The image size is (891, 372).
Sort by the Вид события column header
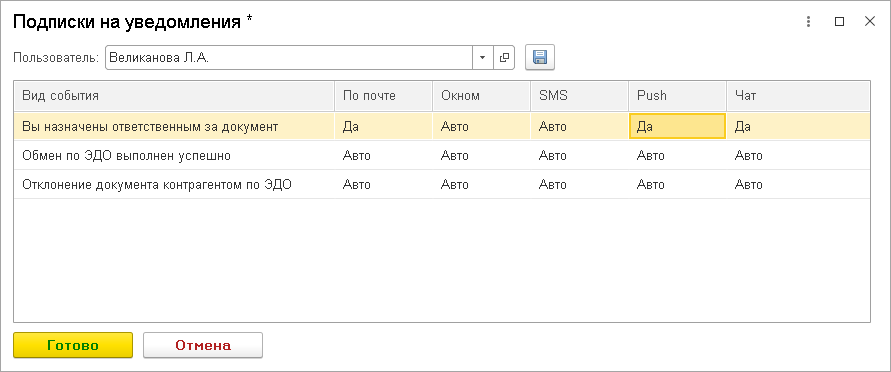click(x=174, y=96)
